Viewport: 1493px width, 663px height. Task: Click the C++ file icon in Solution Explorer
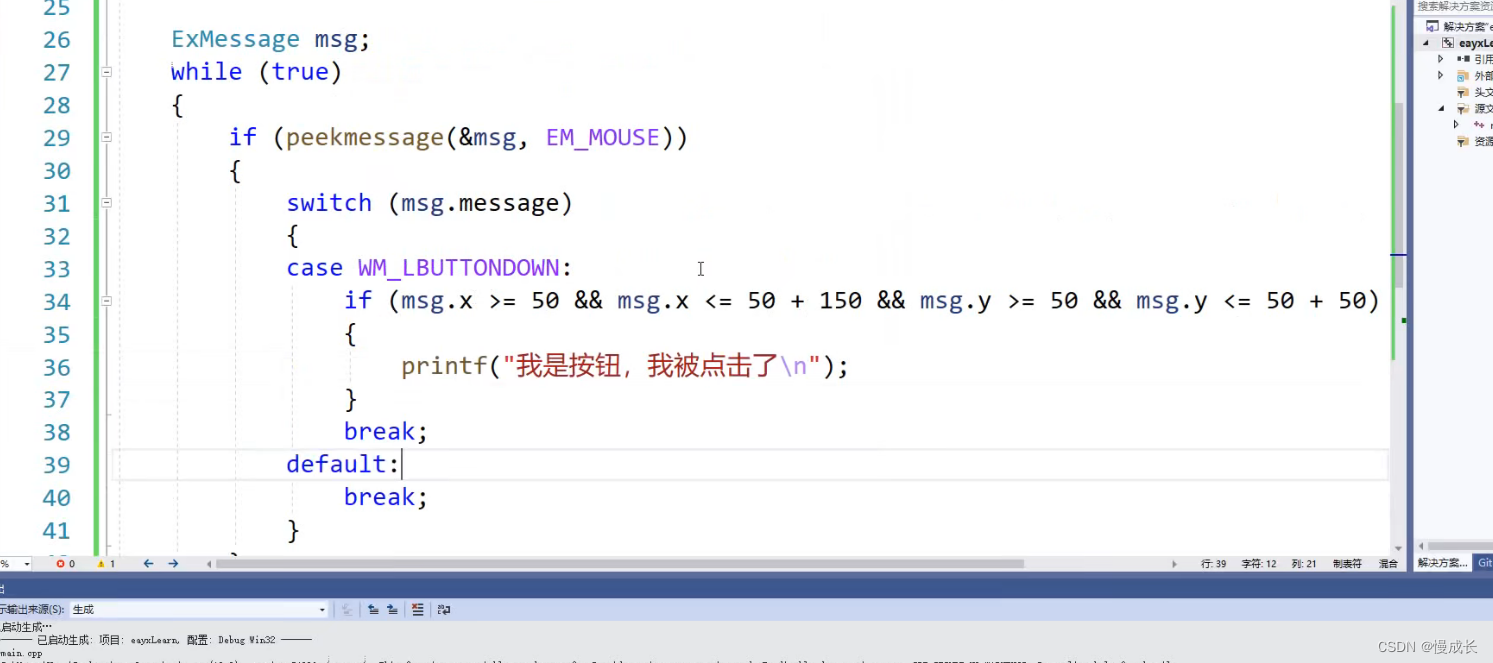(1478, 125)
